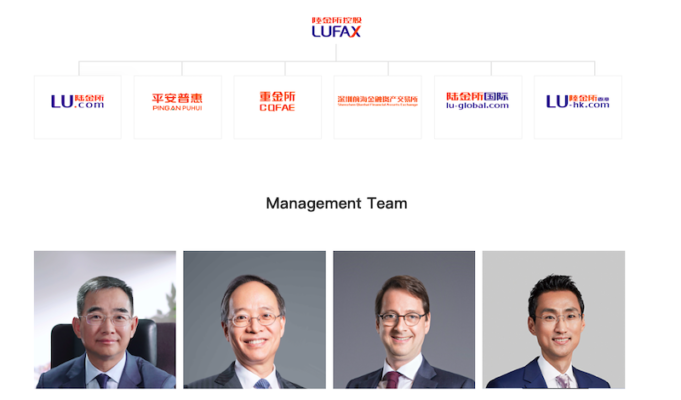681x400 pixels.
Task: Open portrait of man wearing burgundy tie
Action: (x=404, y=320)
